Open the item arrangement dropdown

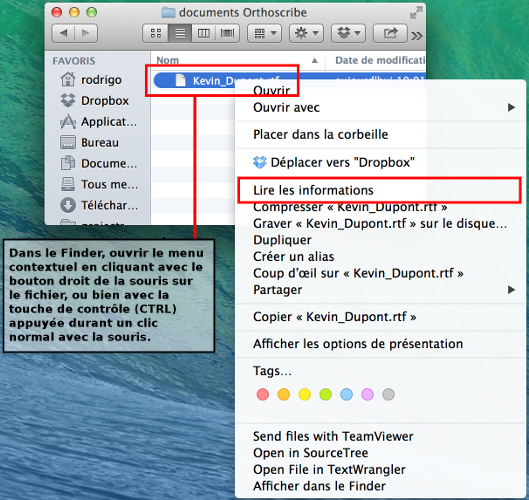point(264,33)
